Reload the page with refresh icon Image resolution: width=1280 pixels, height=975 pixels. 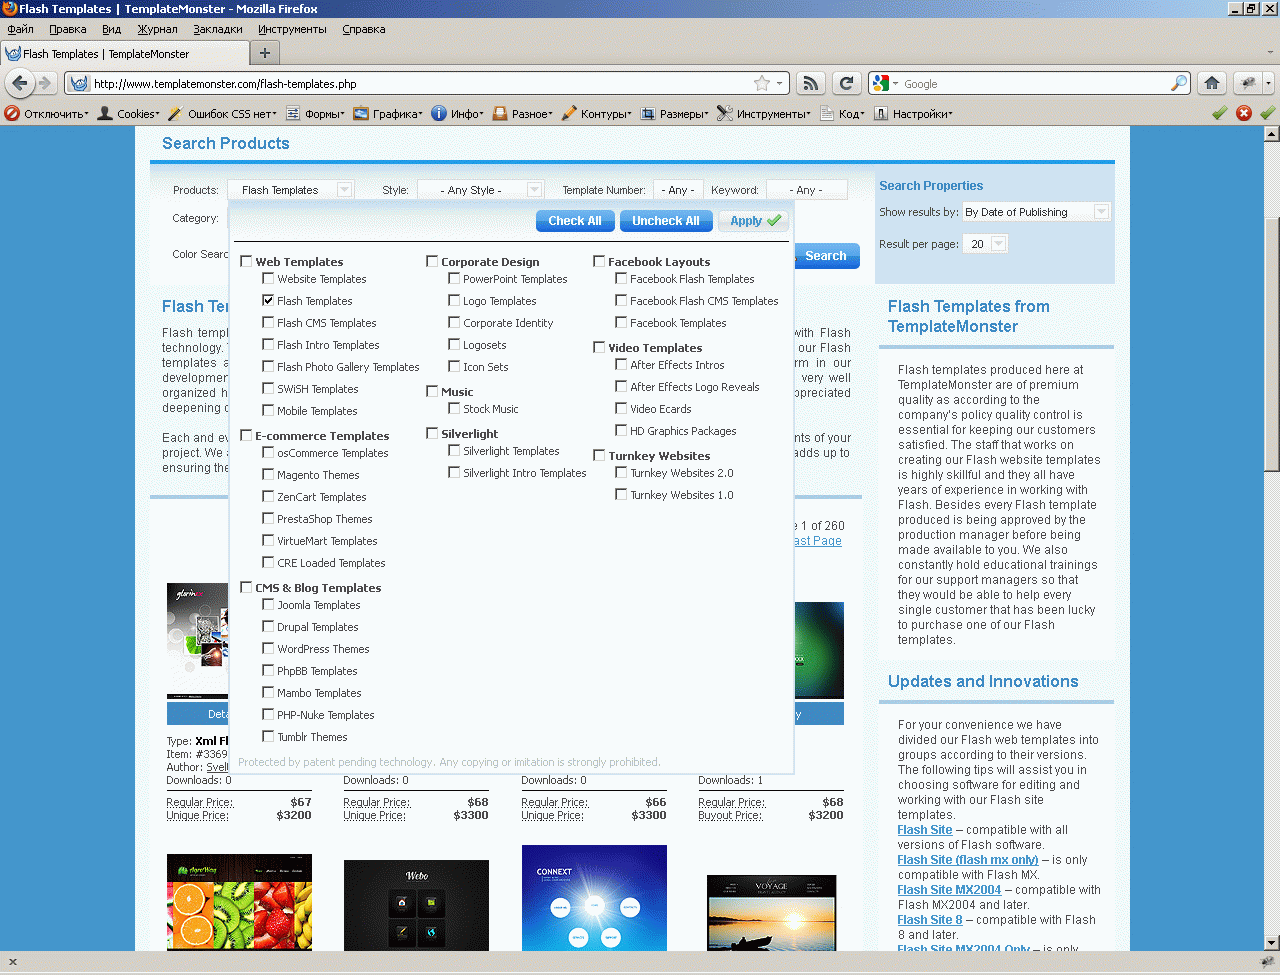click(x=847, y=83)
